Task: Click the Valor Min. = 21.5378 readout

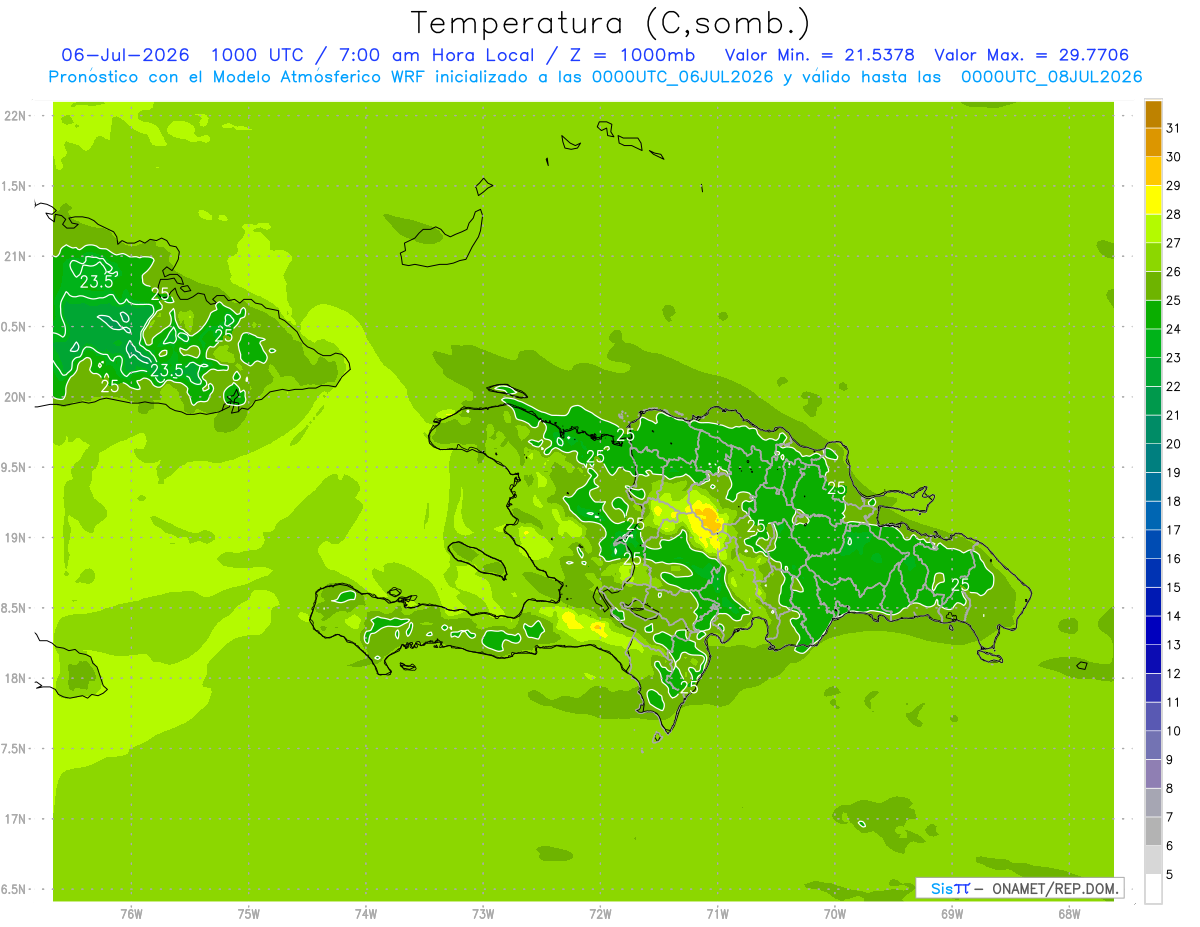Action: tap(820, 55)
